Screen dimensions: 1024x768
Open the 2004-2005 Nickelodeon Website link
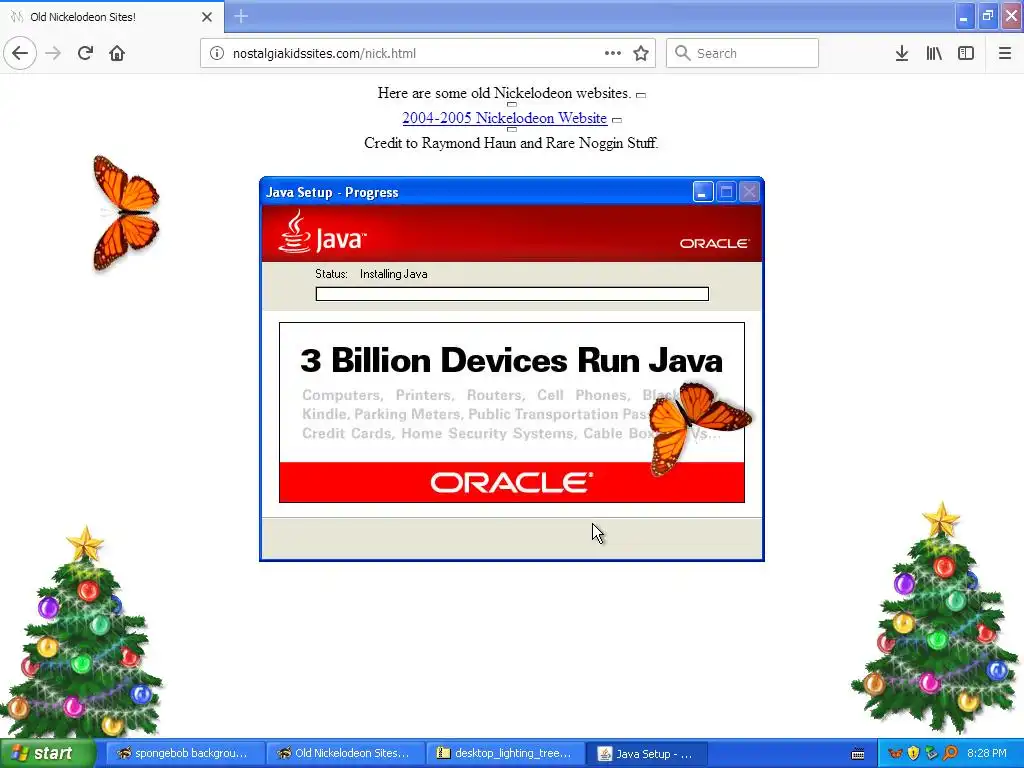pyautogui.click(x=504, y=118)
